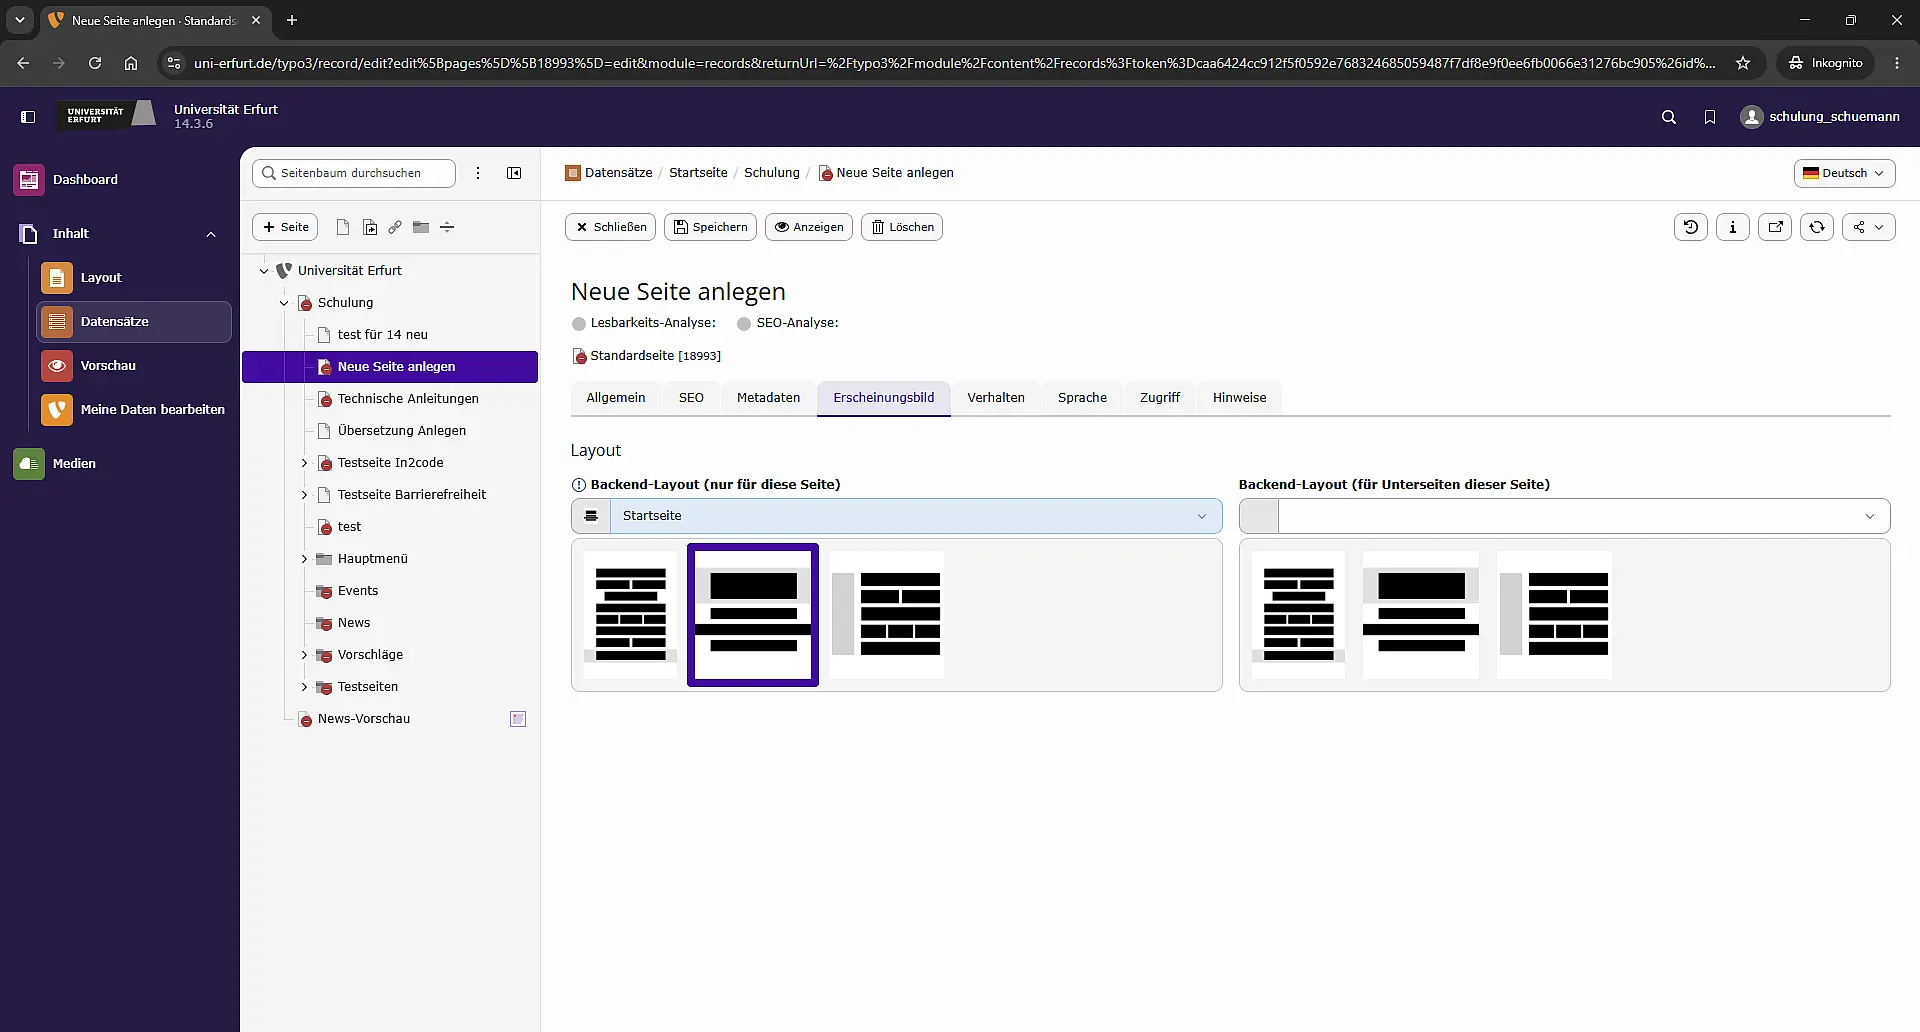Go to Schulung in breadcrumb
1920x1032 pixels.
[x=772, y=173]
